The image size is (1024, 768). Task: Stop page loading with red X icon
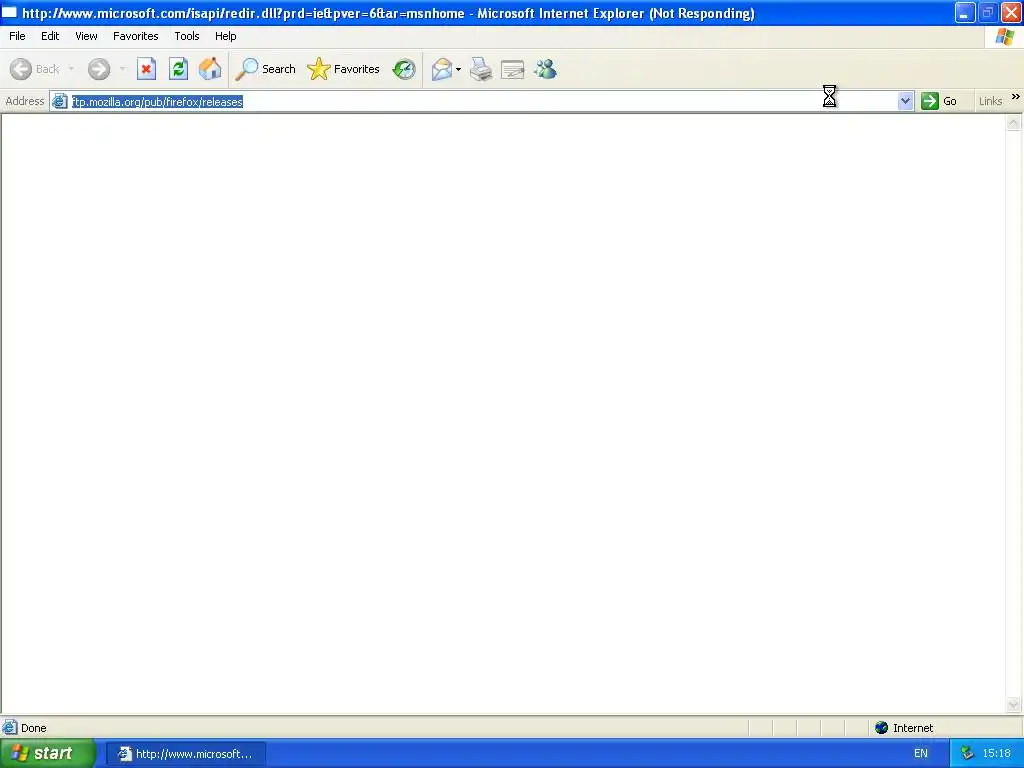[x=146, y=69]
